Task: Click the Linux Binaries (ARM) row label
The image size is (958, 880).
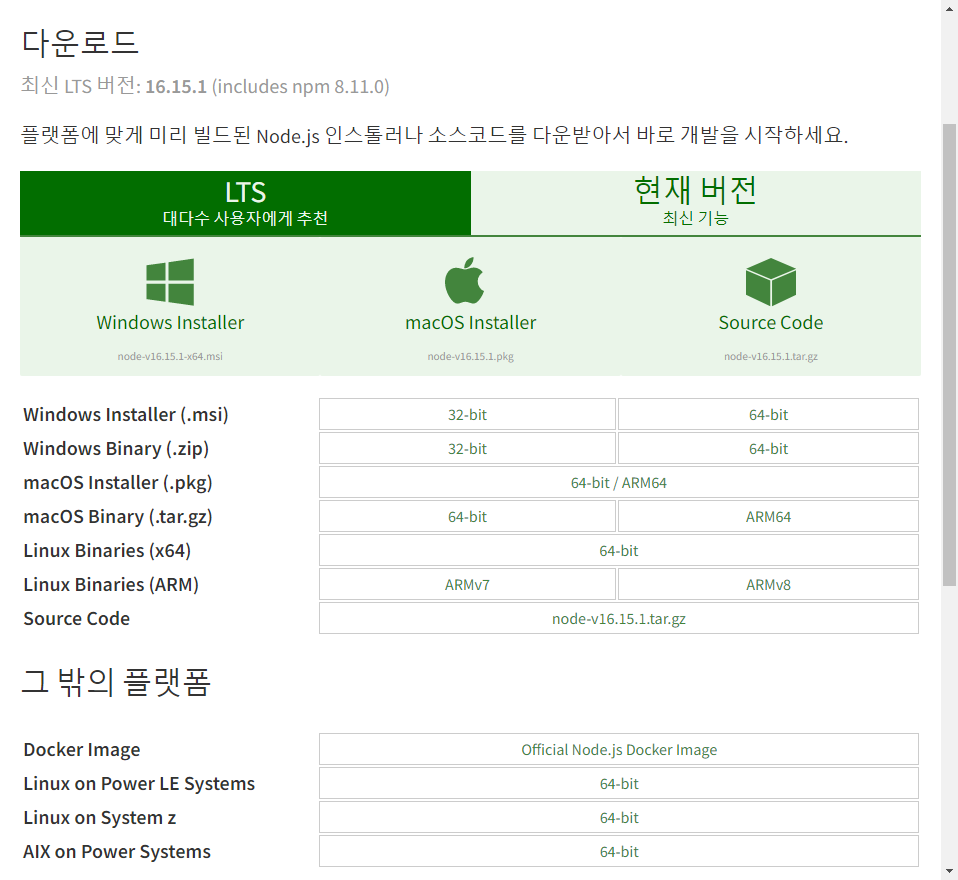Action: tap(111, 585)
